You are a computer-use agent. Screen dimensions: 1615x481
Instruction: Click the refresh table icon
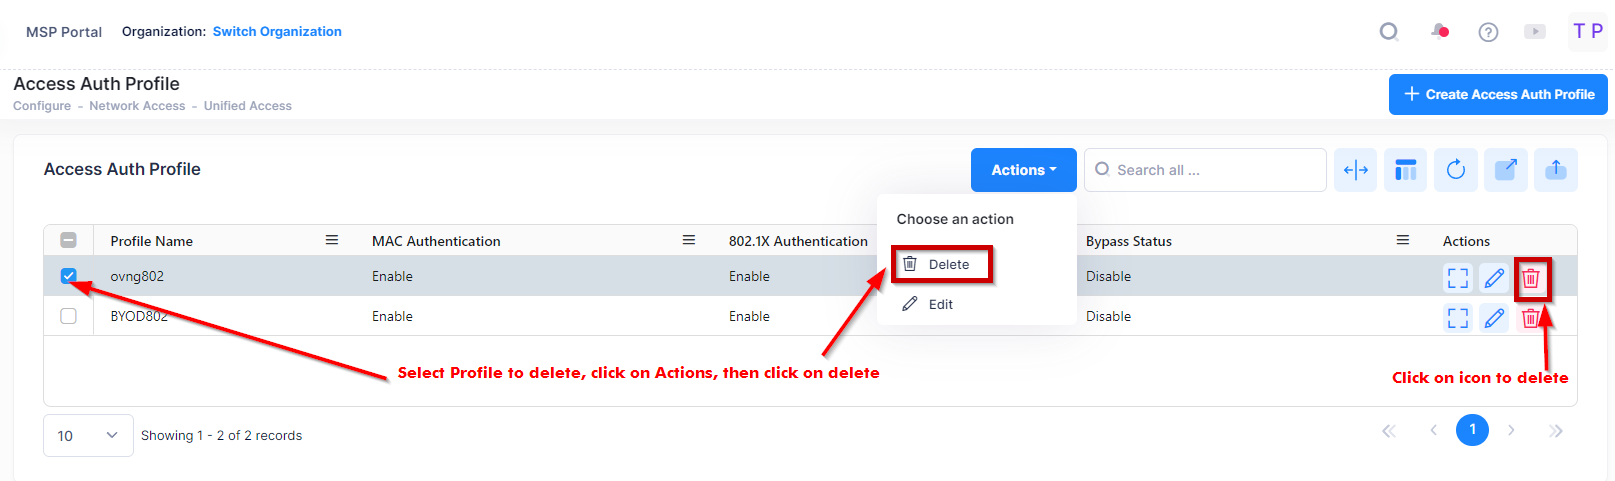[1456, 170]
